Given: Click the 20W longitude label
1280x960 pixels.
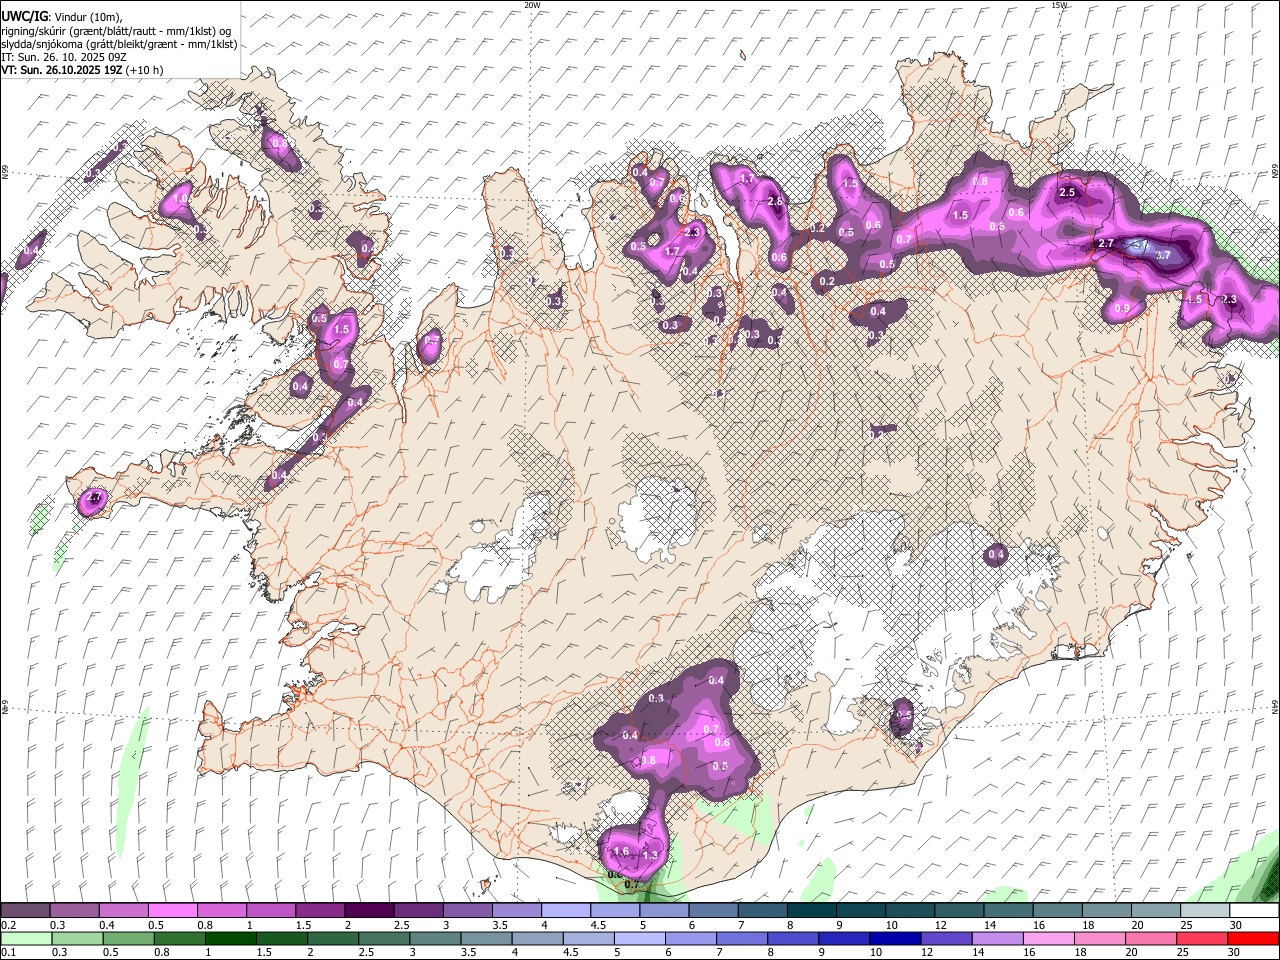Looking at the screenshot, I should (533, 5).
